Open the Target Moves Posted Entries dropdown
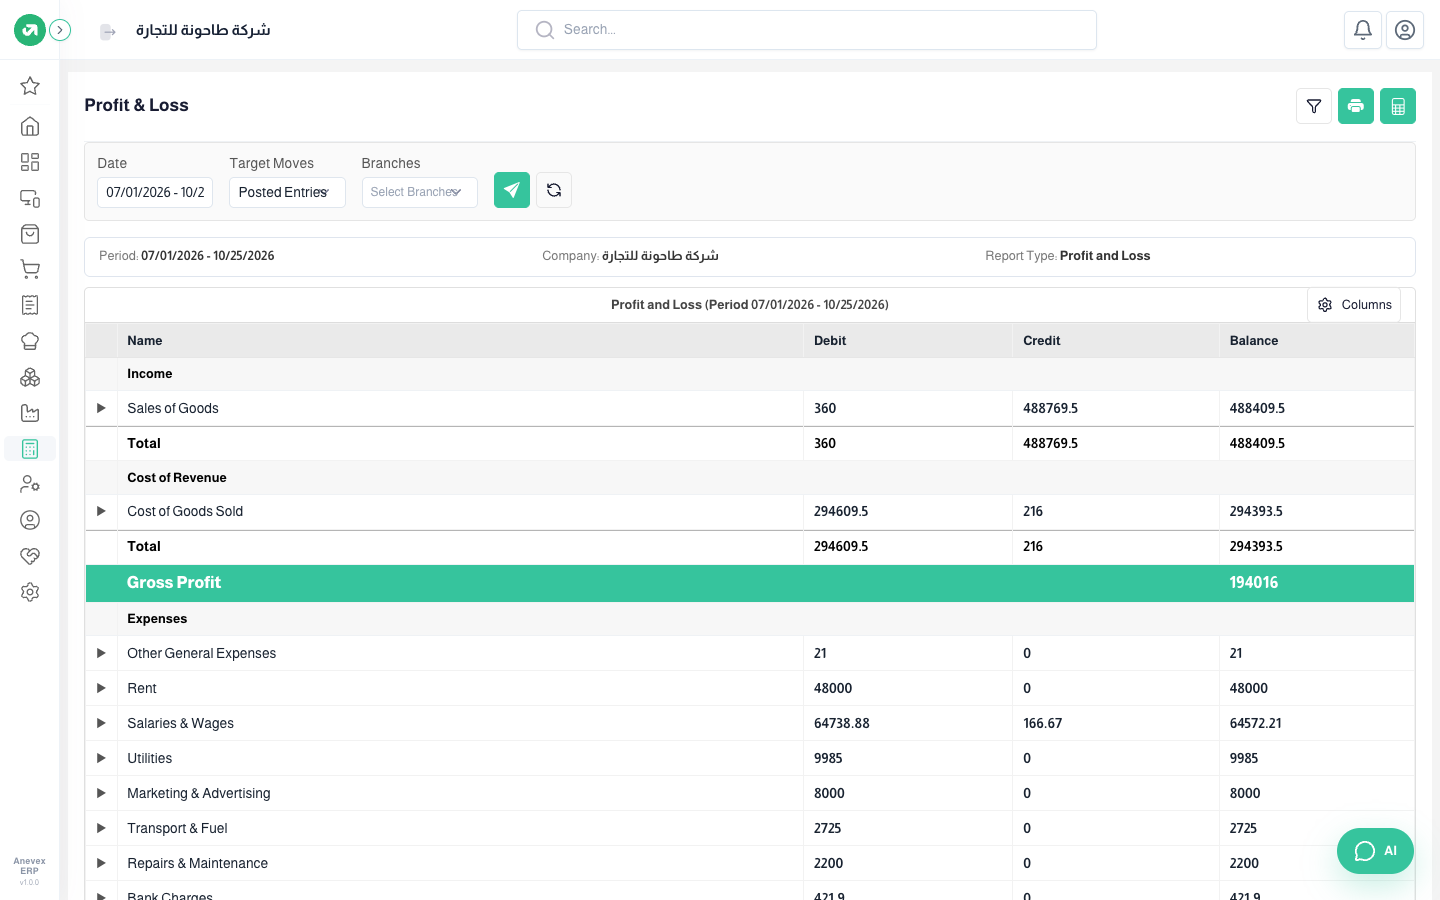 [x=287, y=192]
